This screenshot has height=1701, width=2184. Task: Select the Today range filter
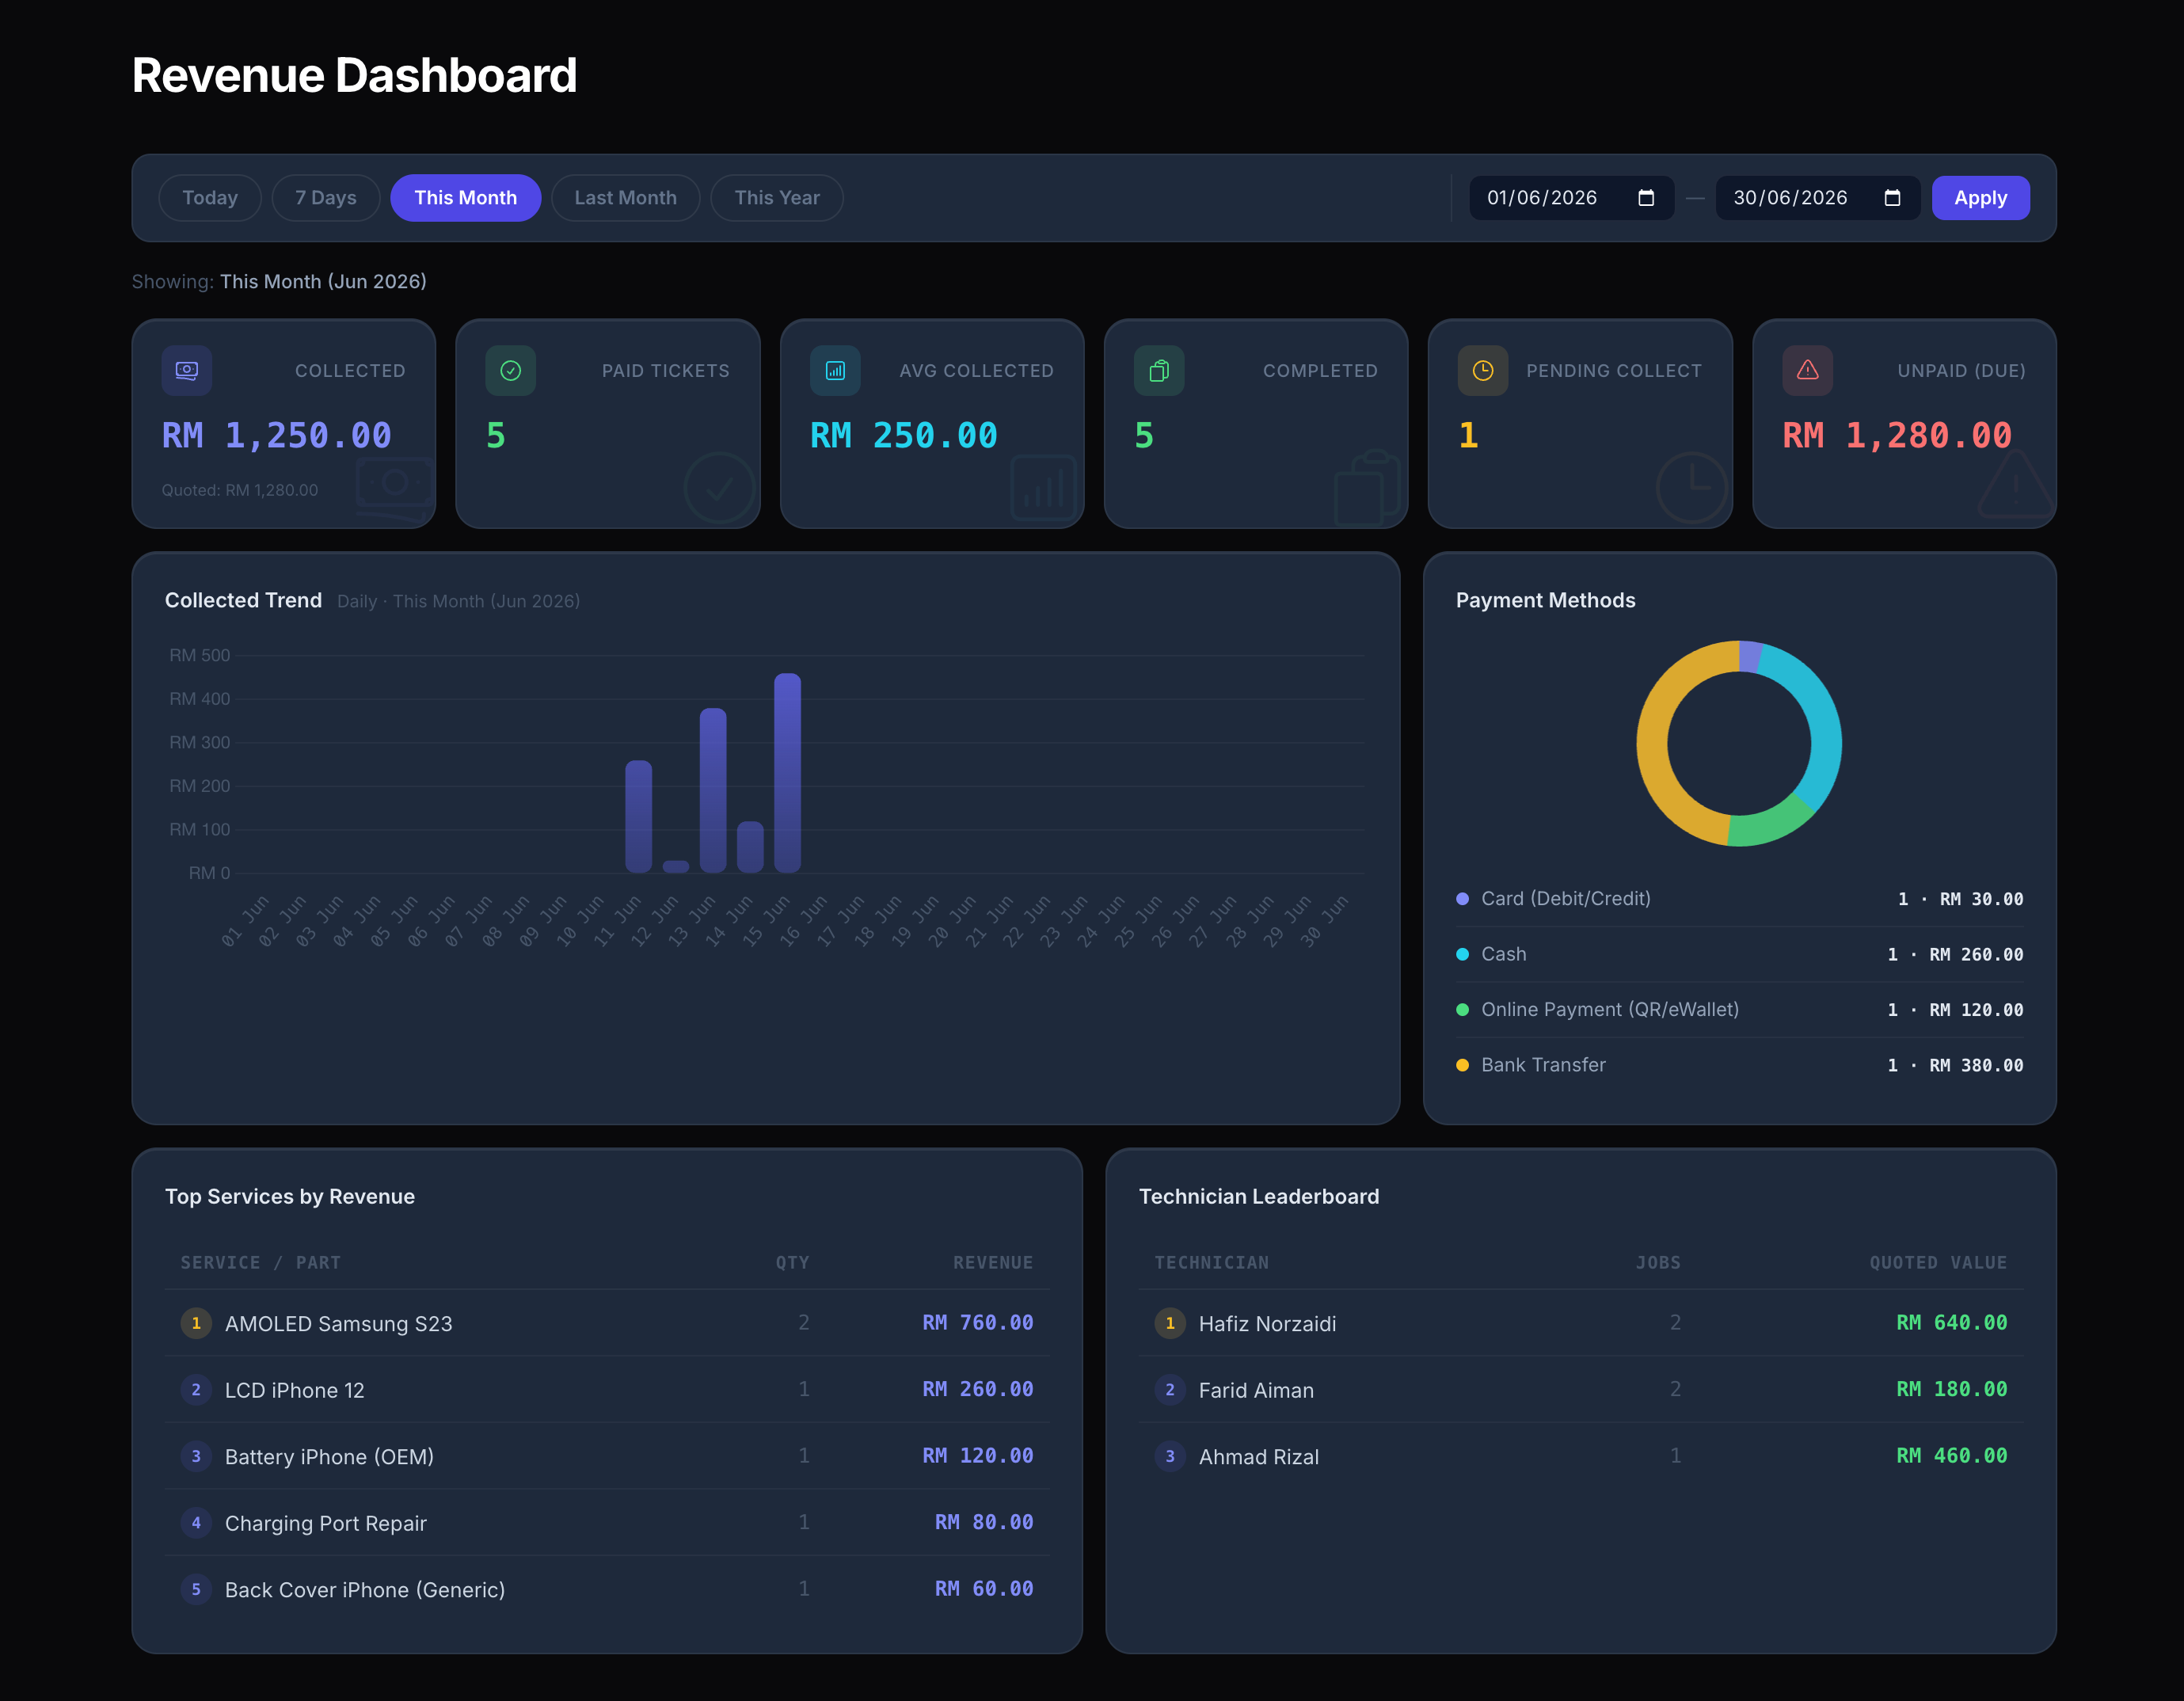(x=210, y=198)
